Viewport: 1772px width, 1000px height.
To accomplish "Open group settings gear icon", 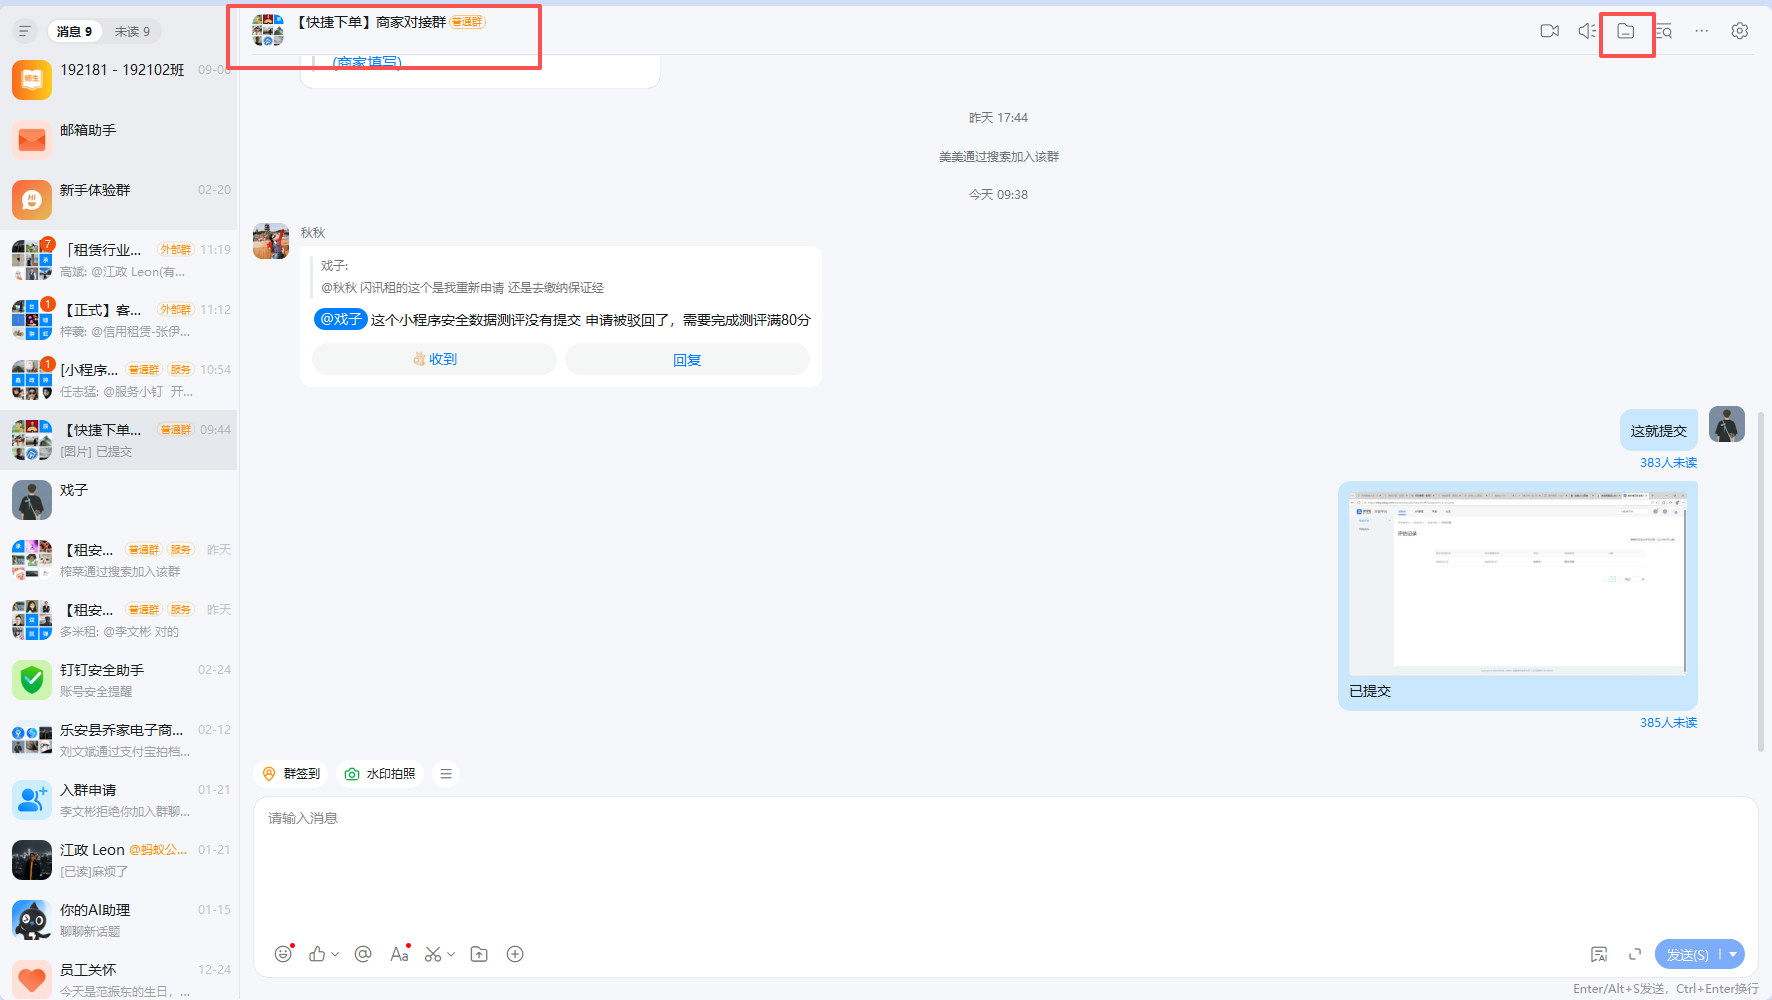I will pos(1740,31).
